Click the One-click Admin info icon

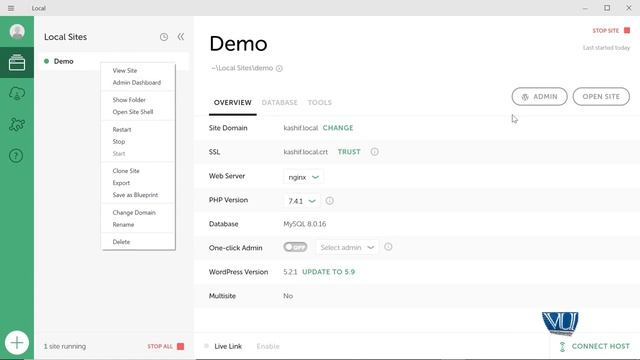(x=388, y=247)
